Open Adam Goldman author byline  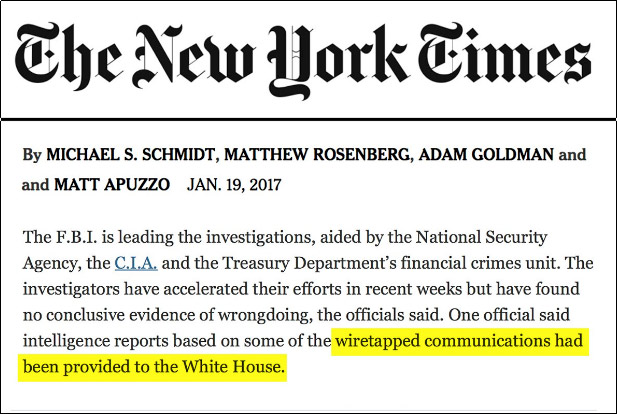pyautogui.click(x=486, y=154)
